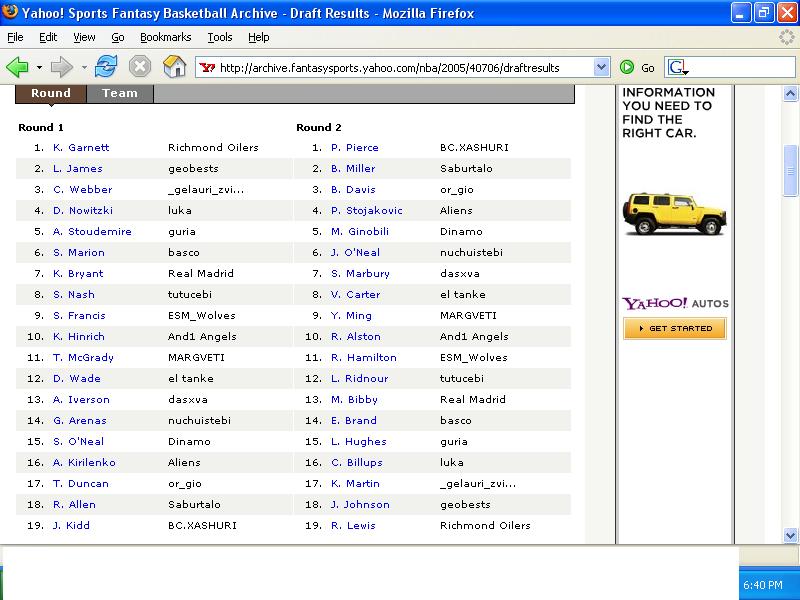800x600 pixels.
Task: Open J. Kidd player link
Action: 71,526
